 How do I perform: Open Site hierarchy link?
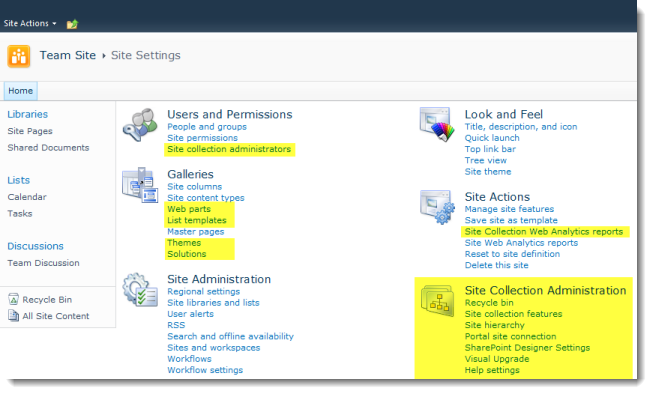click(494, 325)
